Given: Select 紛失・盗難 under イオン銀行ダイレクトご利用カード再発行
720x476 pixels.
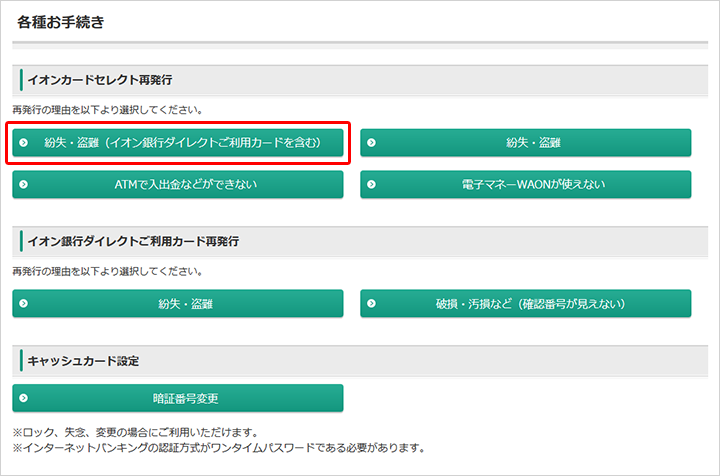Looking at the screenshot, I should pos(178,303).
